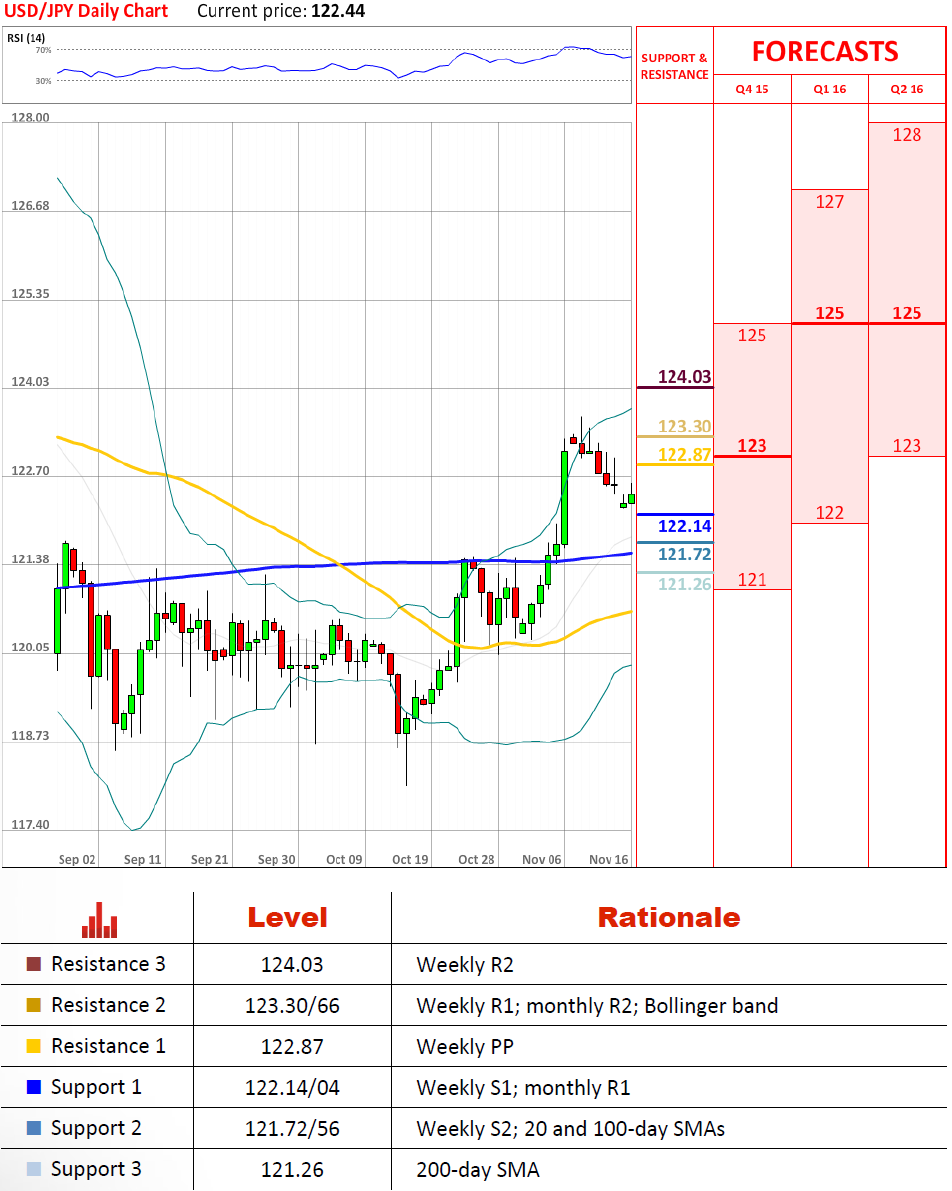
Task: Select the 'Q1 16' forecast column header
Action: coord(830,89)
